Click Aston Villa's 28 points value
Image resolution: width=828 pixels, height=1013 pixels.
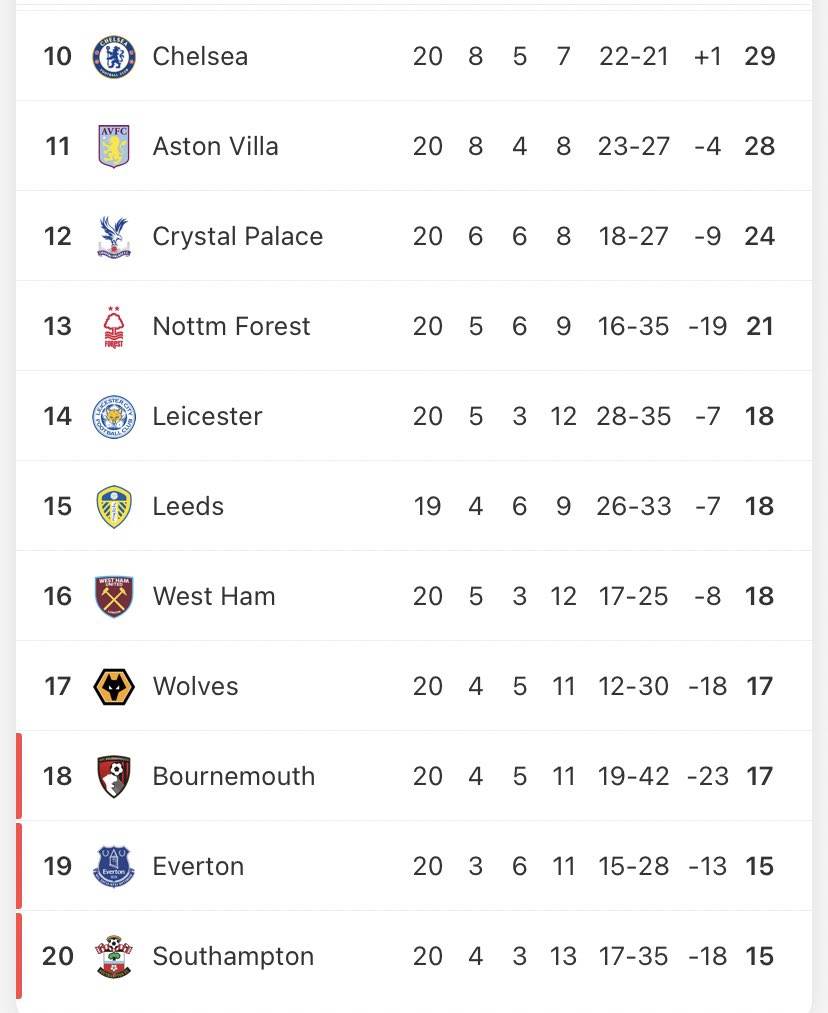(760, 146)
